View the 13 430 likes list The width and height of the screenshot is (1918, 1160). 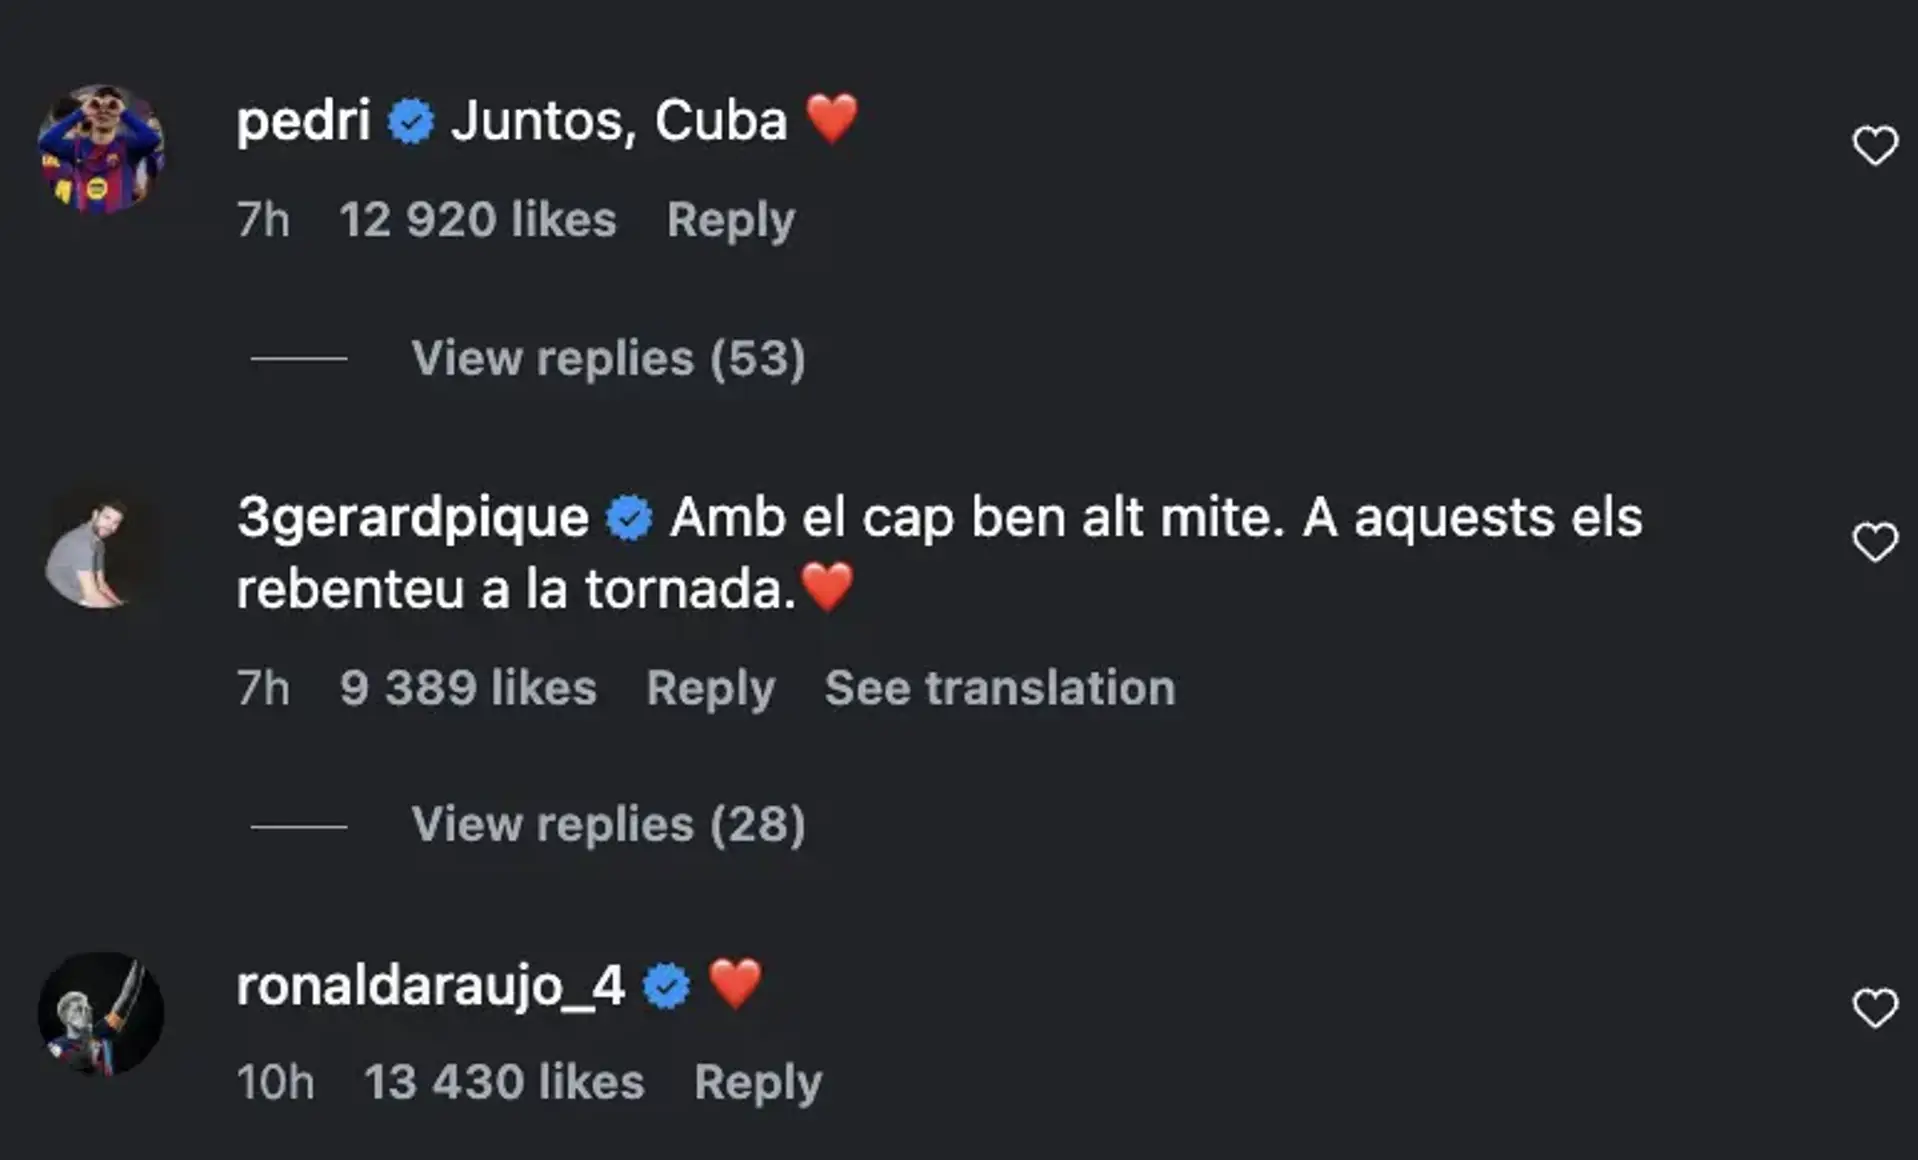coord(504,1082)
